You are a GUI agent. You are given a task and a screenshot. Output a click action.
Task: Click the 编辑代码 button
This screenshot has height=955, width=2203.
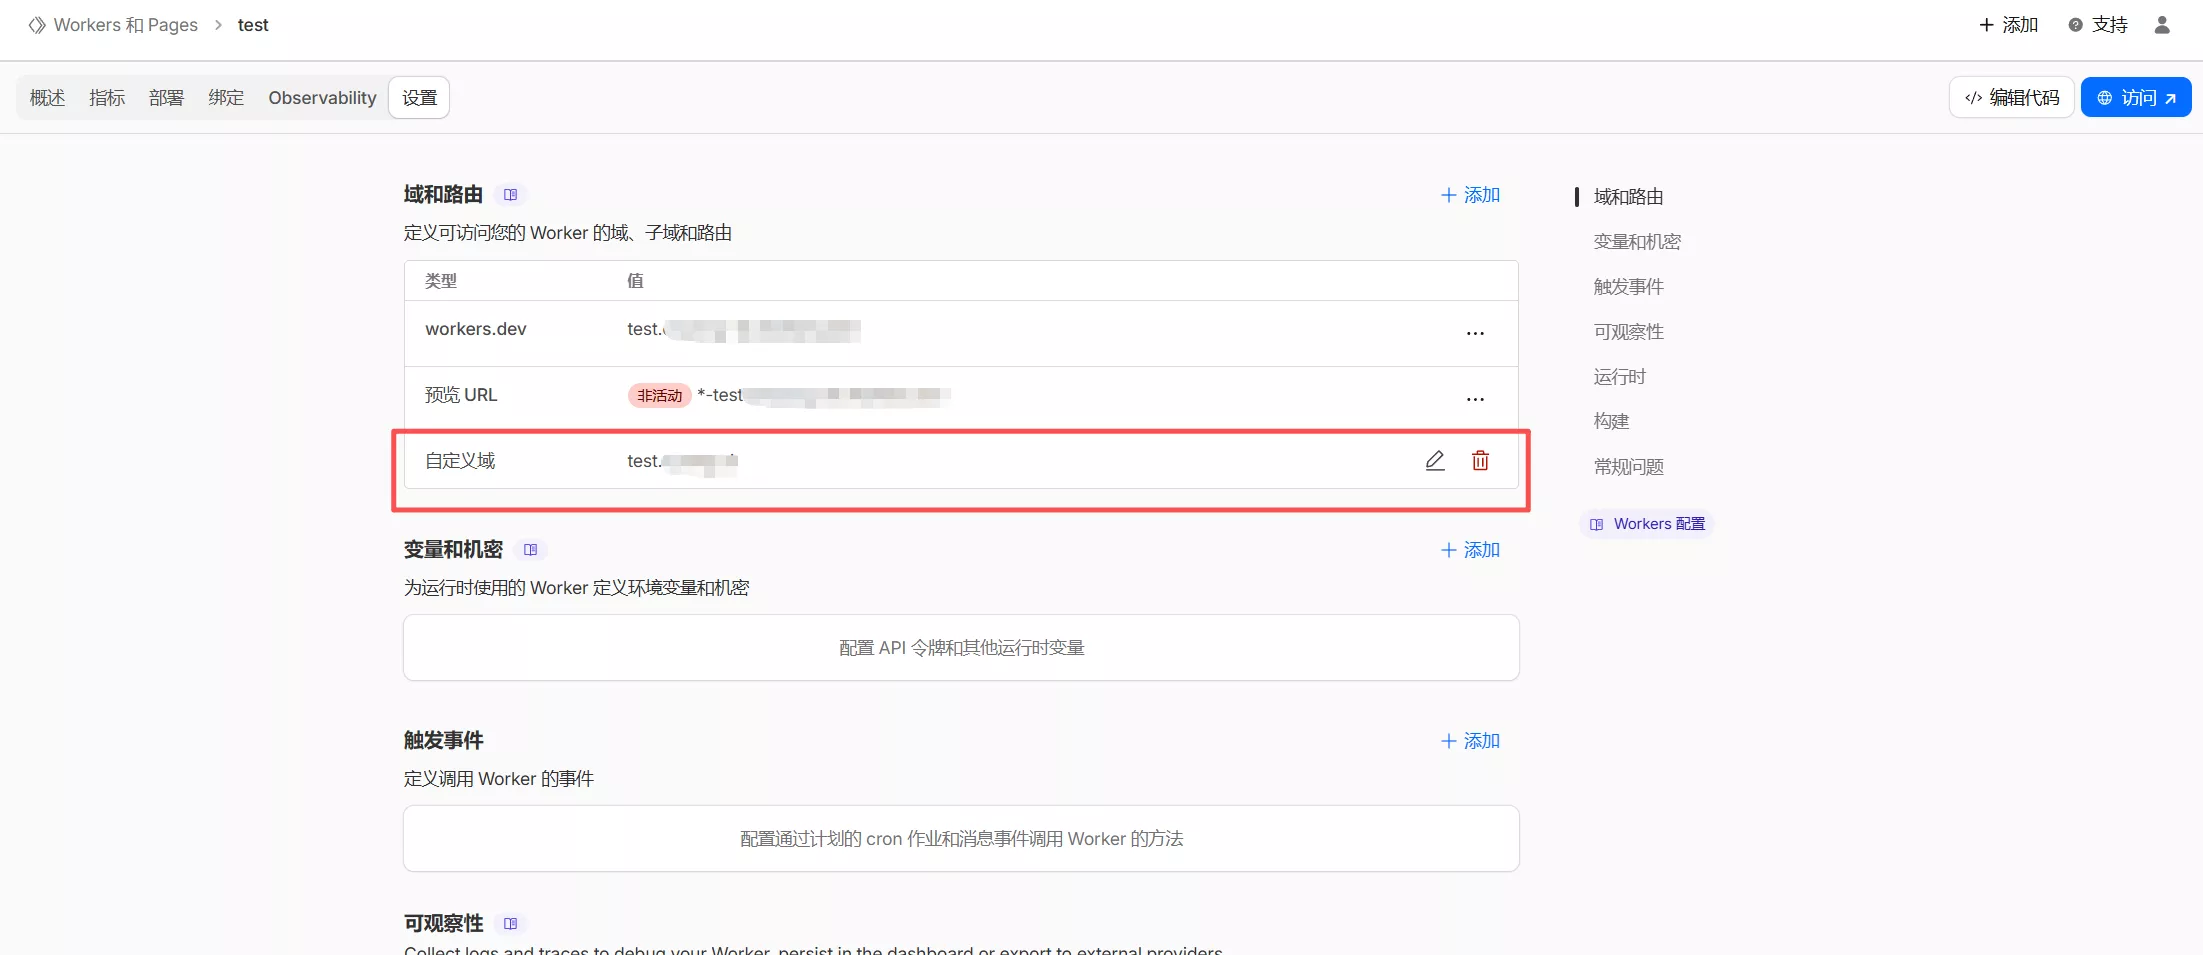tap(2011, 98)
